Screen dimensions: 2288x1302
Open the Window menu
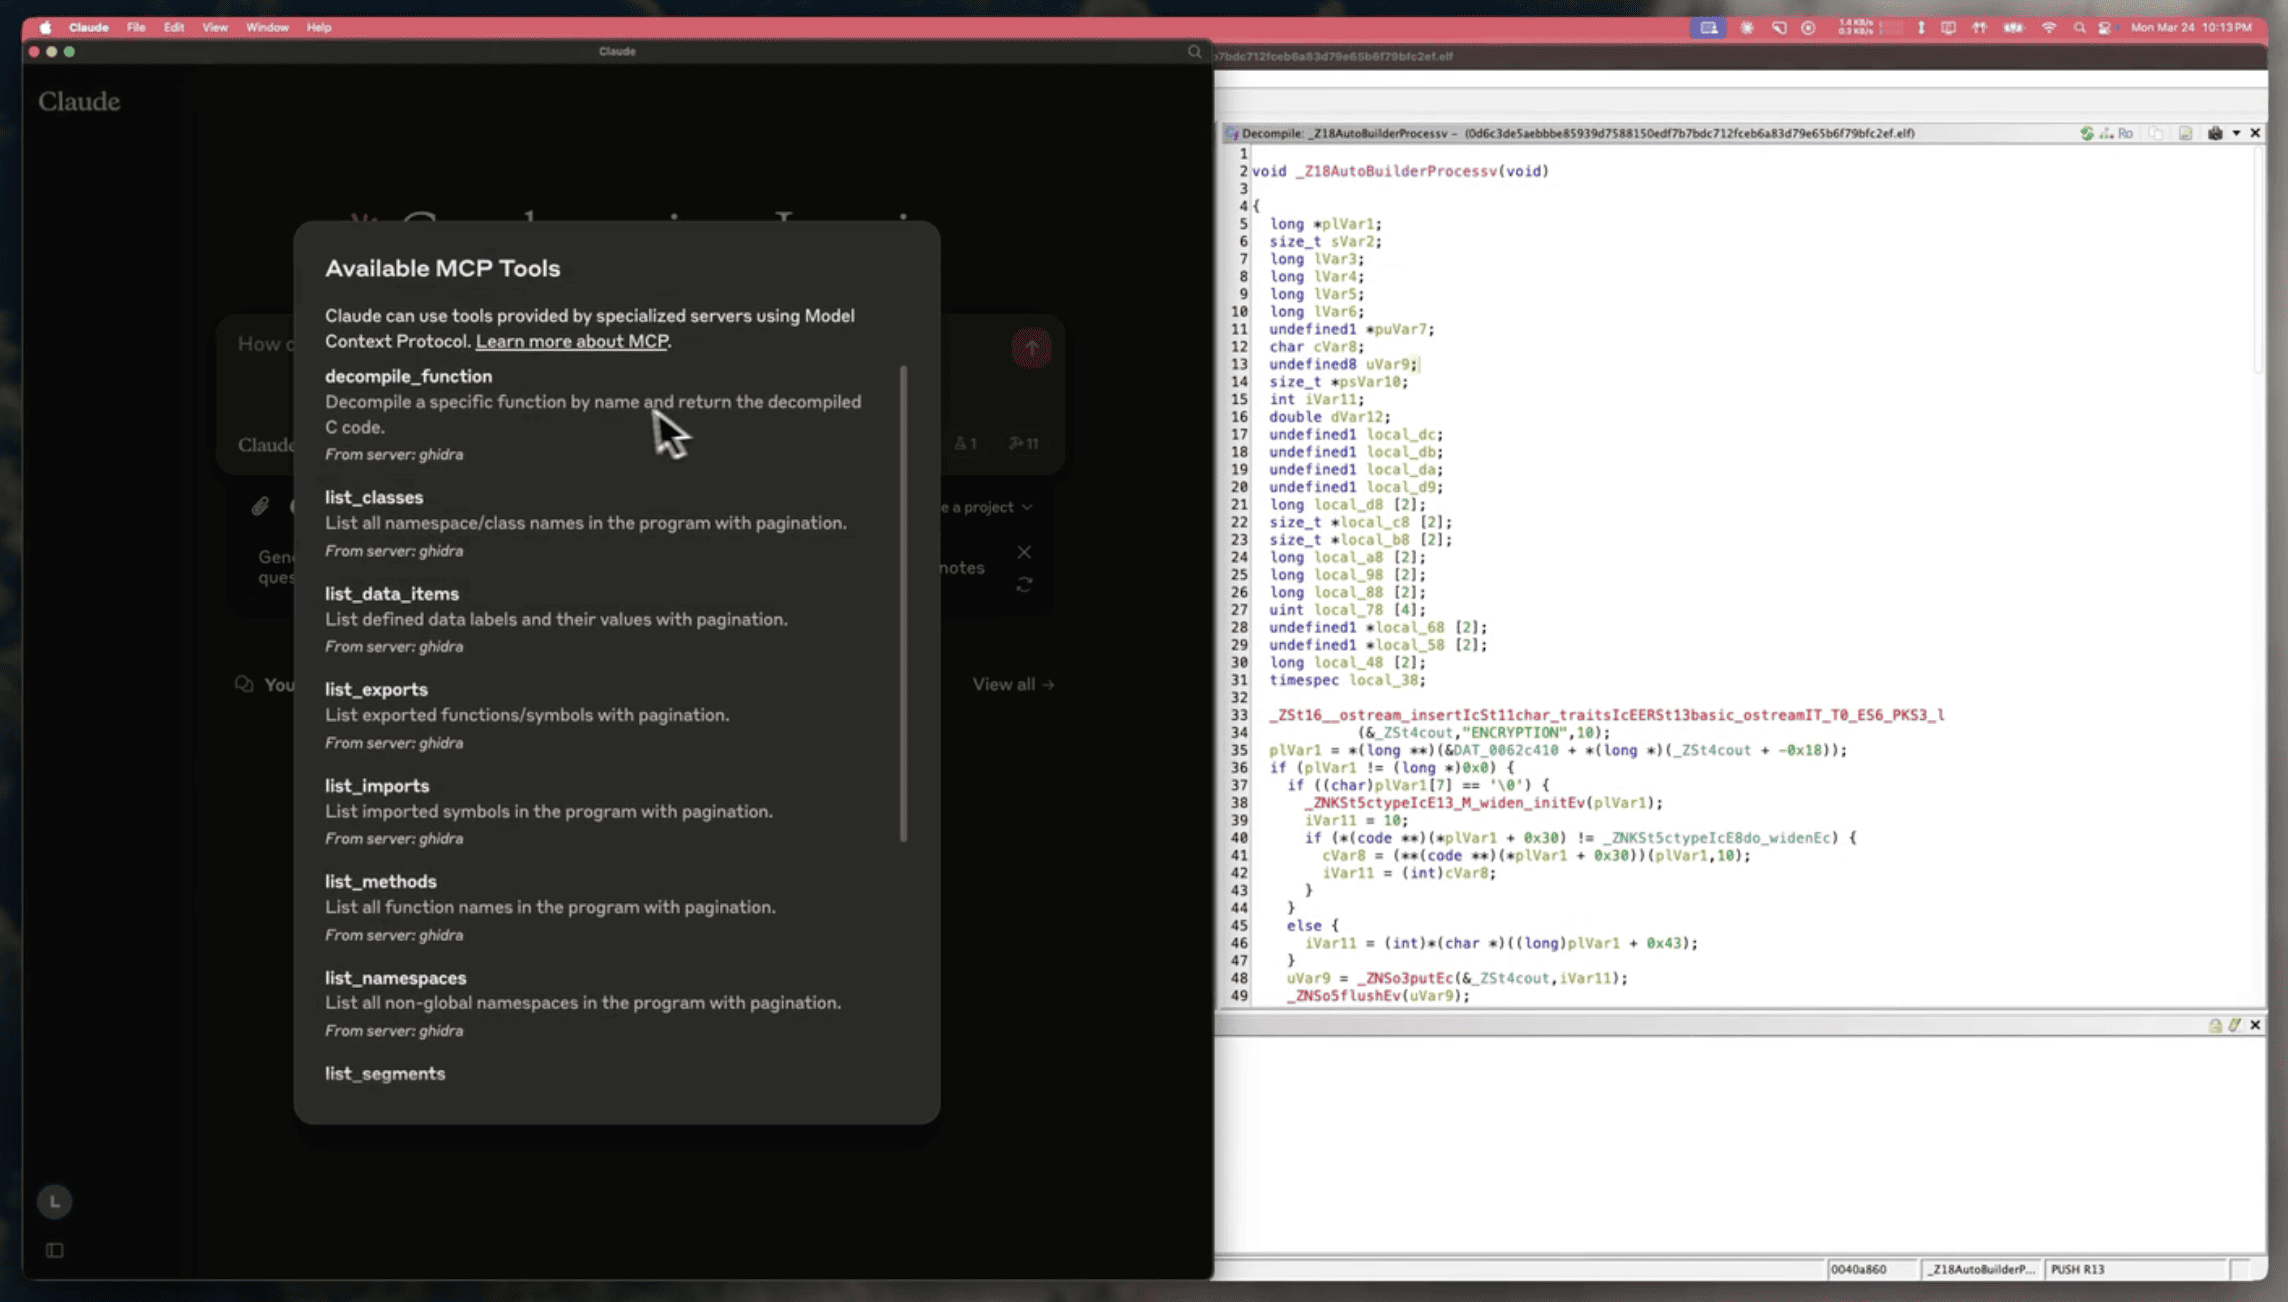(267, 27)
